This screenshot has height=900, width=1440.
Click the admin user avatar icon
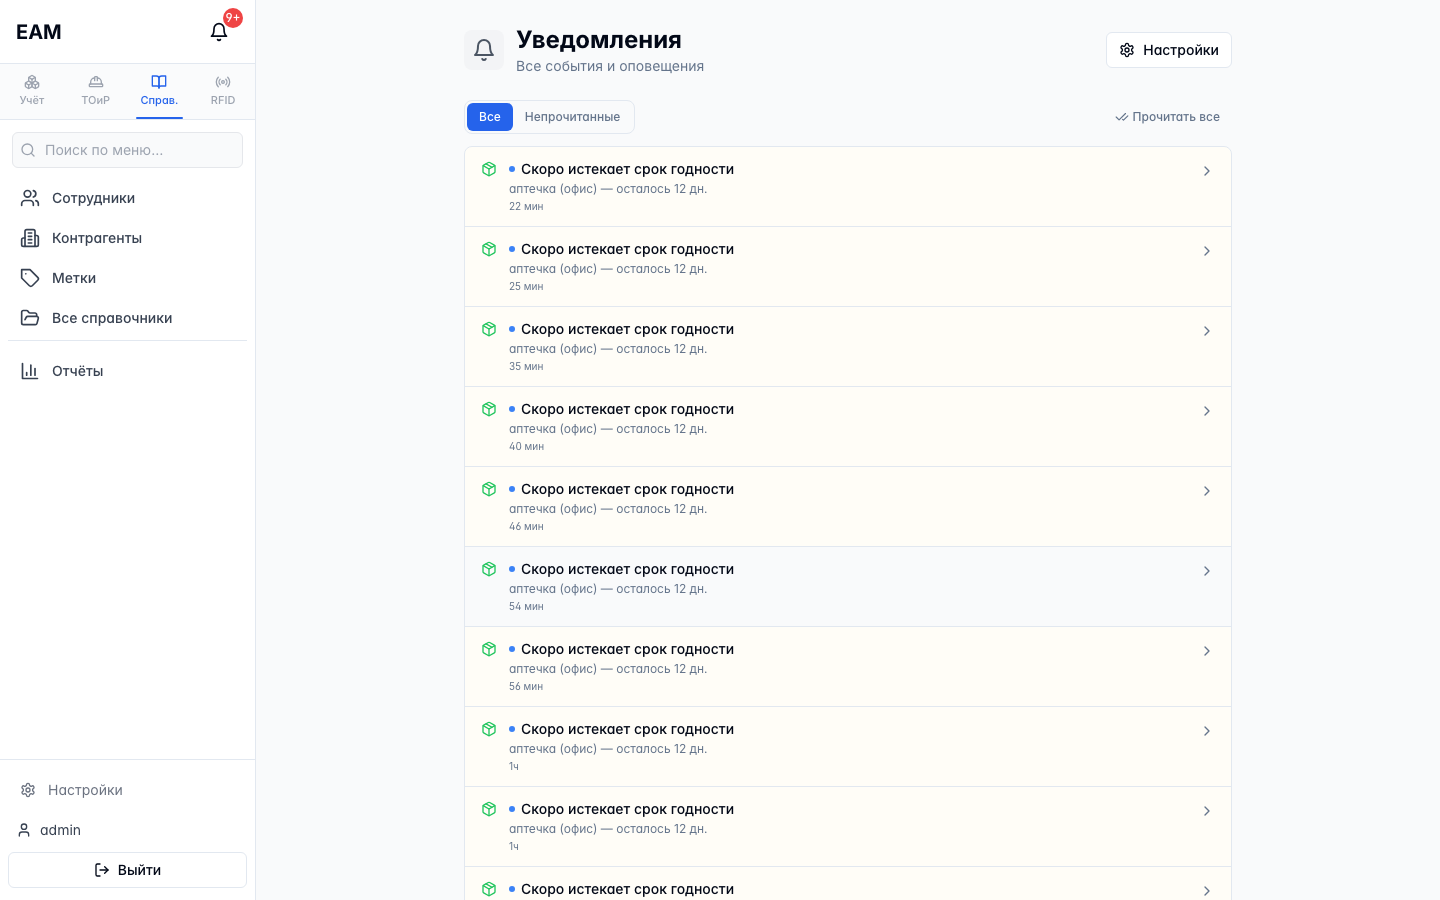pos(24,830)
